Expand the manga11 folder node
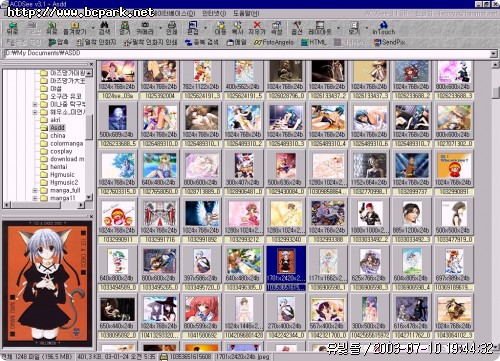Image resolution: width=500 pixels, height=361 pixels. (x=35, y=198)
